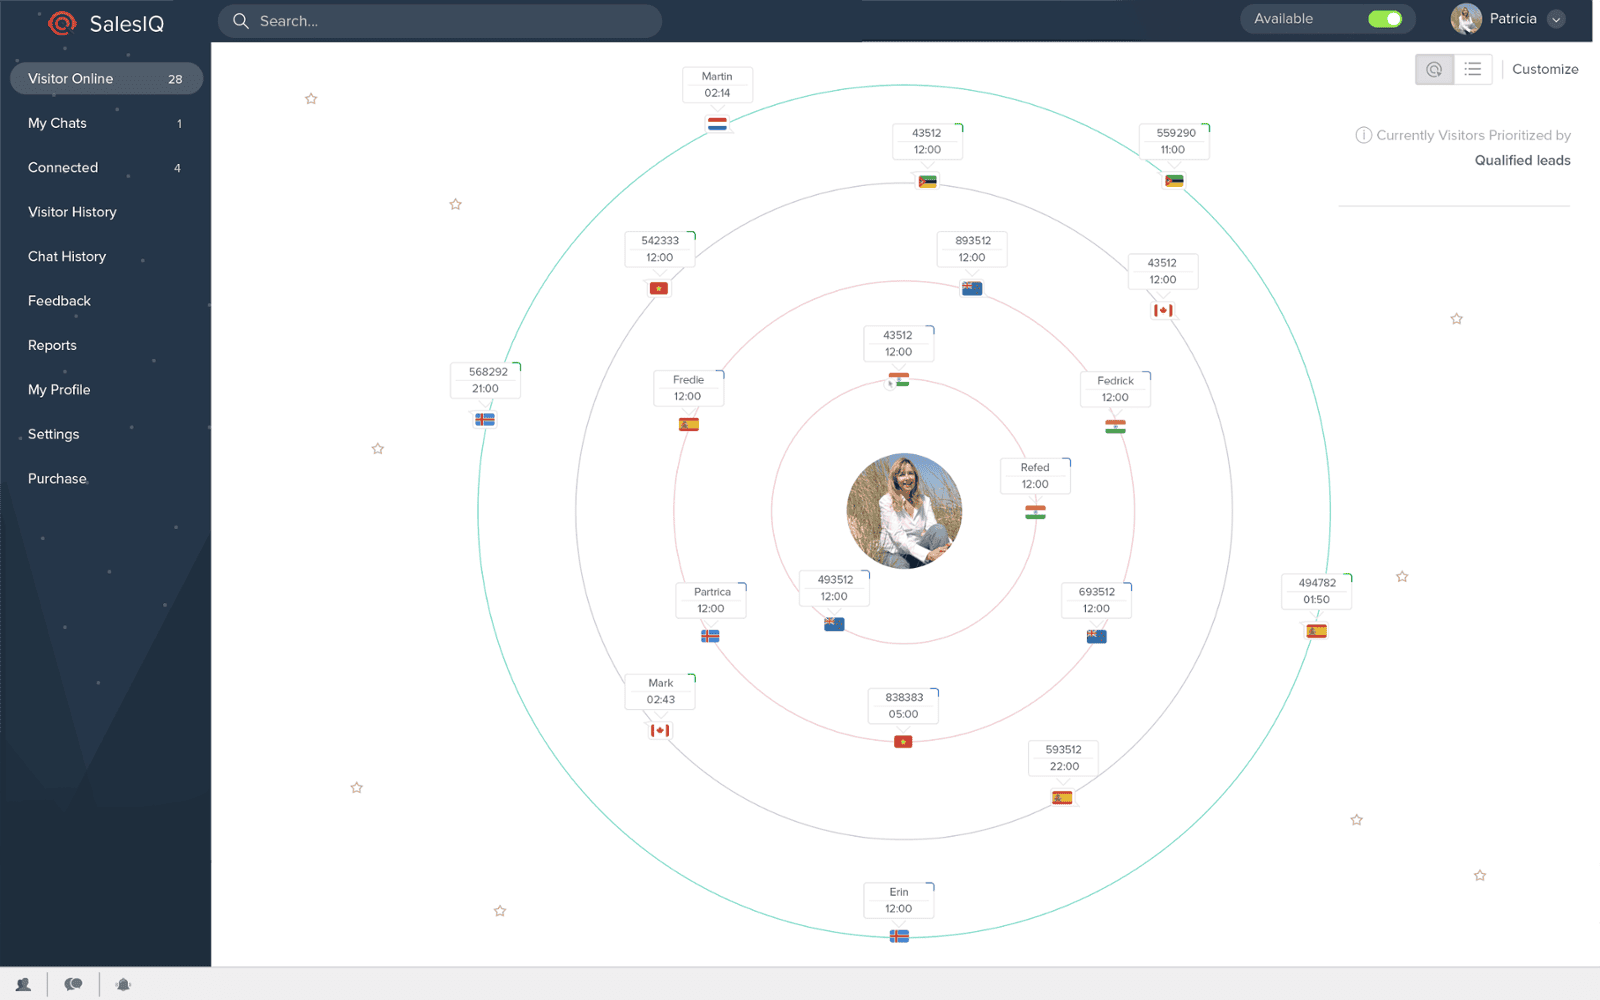
Task: Click Patricia's avatar in top bar
Action: tap(1466, 19)
